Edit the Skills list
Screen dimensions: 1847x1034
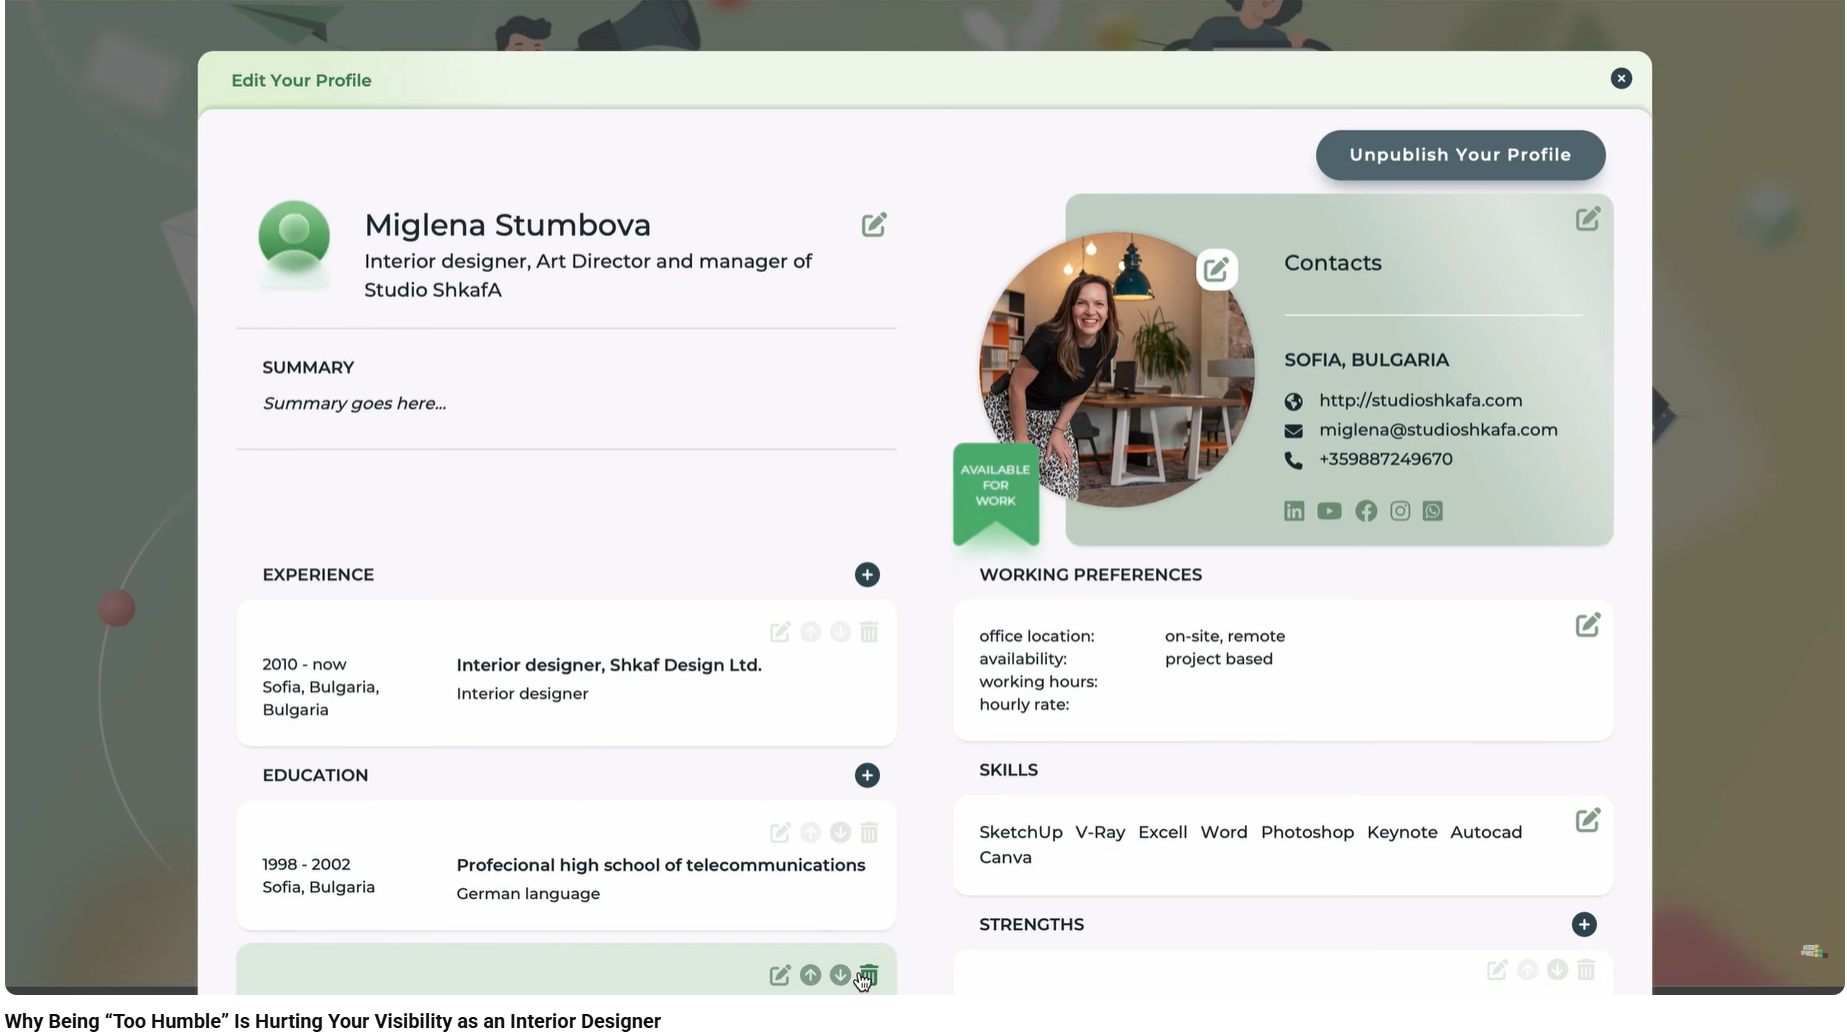(x=1588, y=819)
